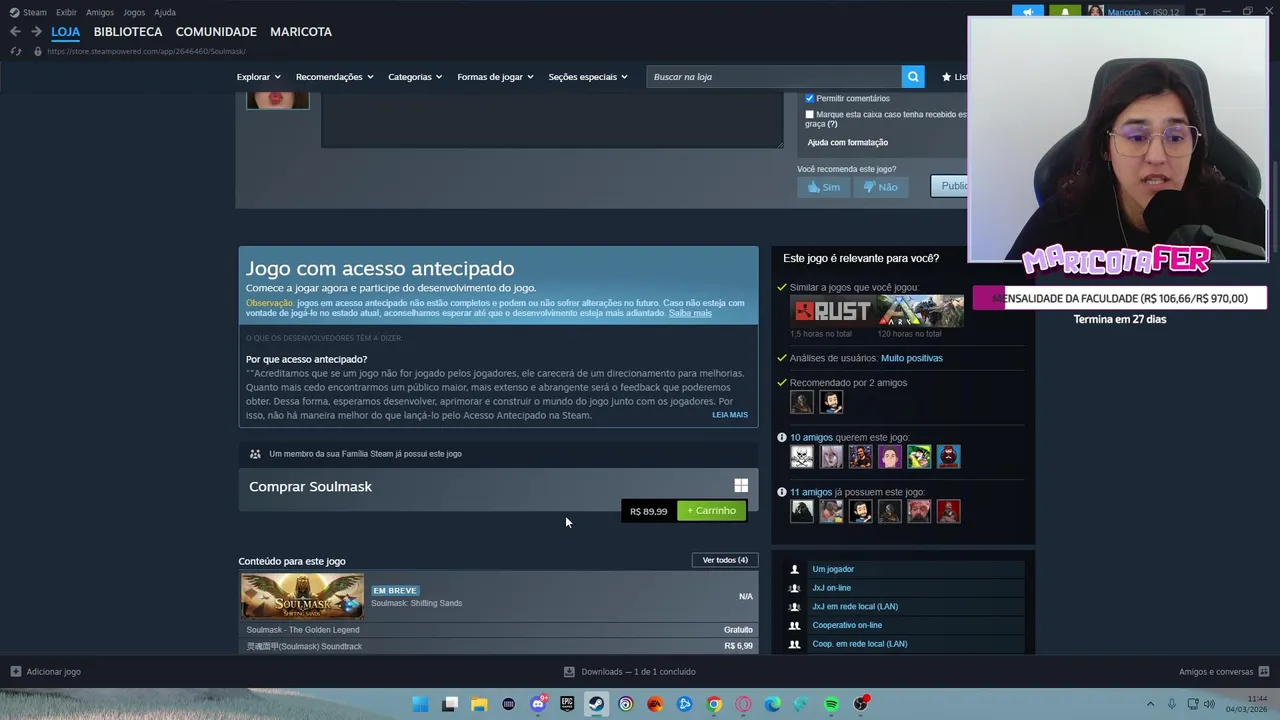This screenshot has height=720, width=1280.
Task: Open Discord from the taskbar
Action: [x=538, y=704]
